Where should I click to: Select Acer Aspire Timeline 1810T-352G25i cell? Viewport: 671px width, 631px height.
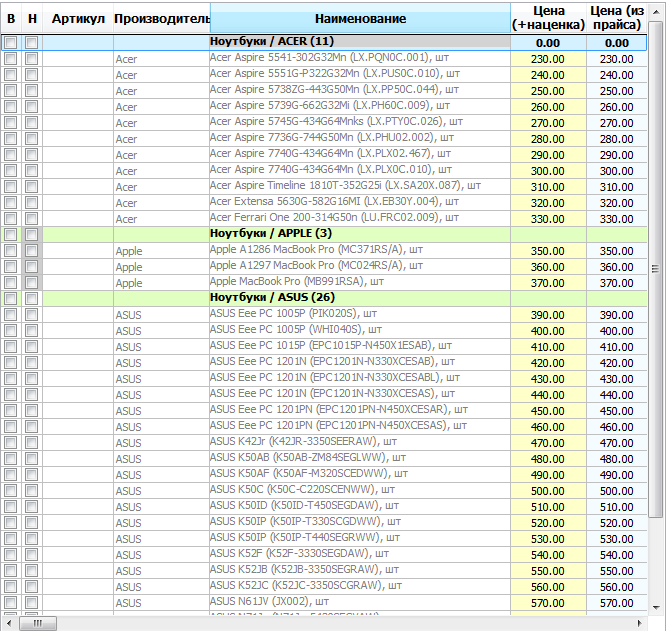tap(360, 187)
